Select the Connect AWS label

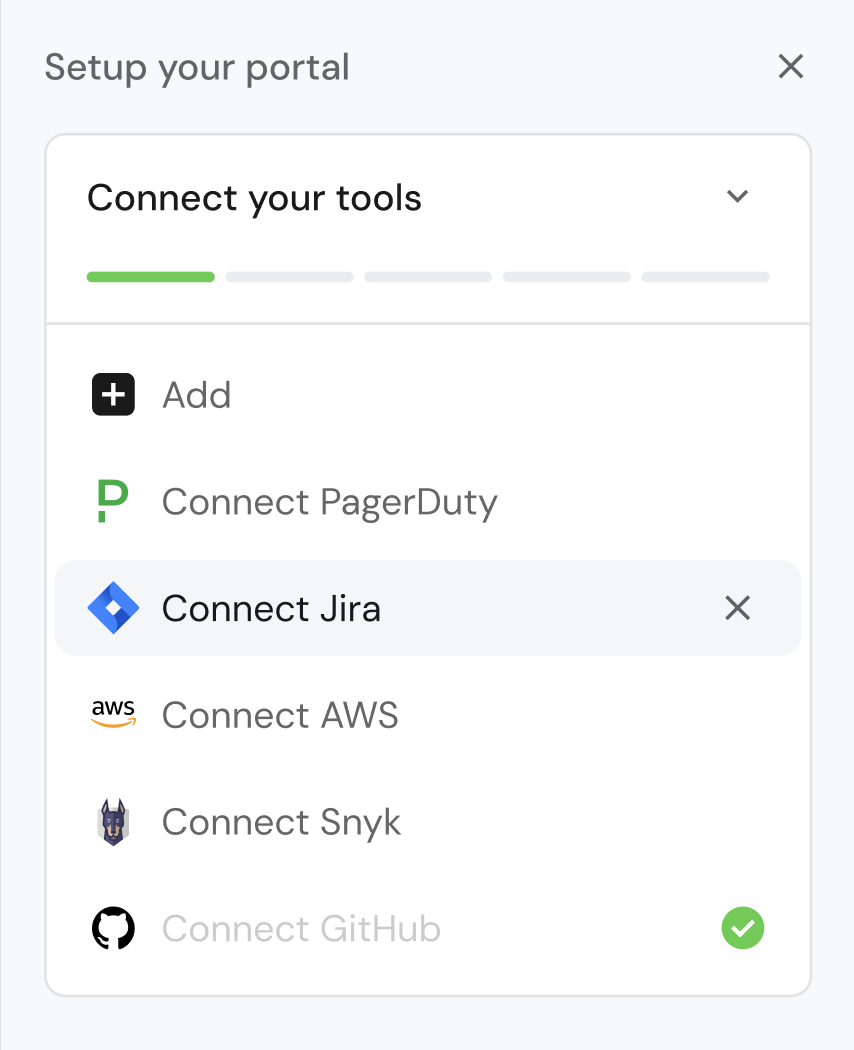(x=280, y=715)
